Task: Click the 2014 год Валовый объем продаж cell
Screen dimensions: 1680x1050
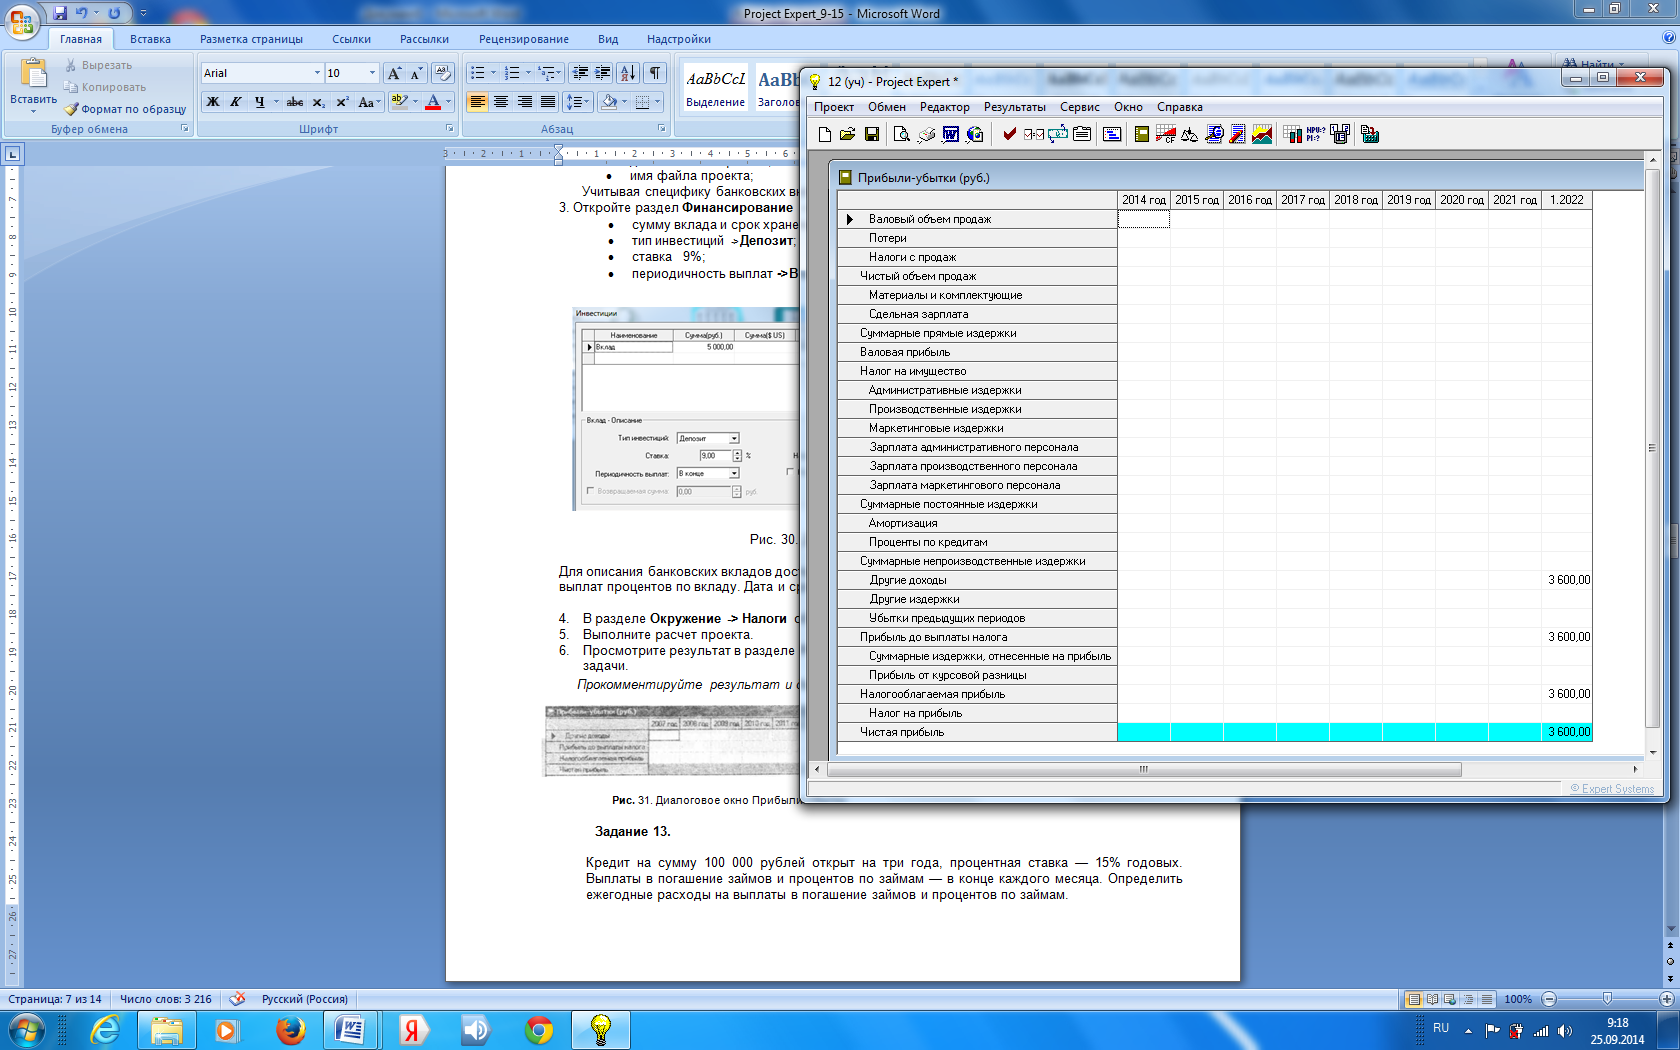Action: pos(1143,219)
